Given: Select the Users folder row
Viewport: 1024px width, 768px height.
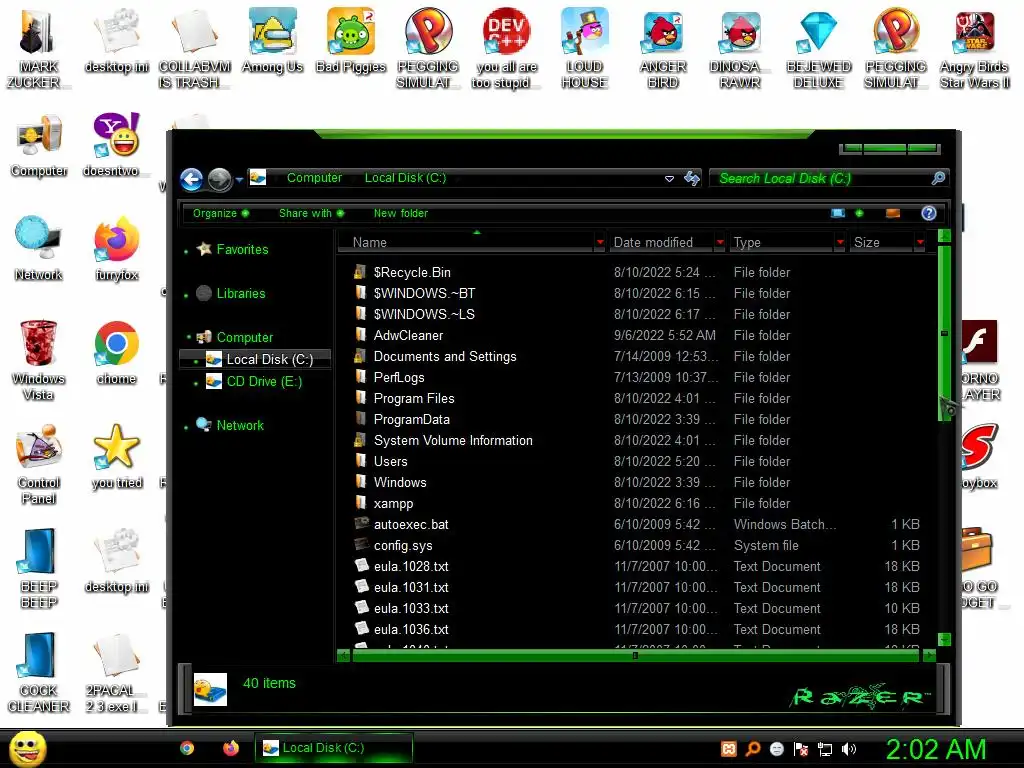Looking at the screenshot, I should tap(637, 461).
